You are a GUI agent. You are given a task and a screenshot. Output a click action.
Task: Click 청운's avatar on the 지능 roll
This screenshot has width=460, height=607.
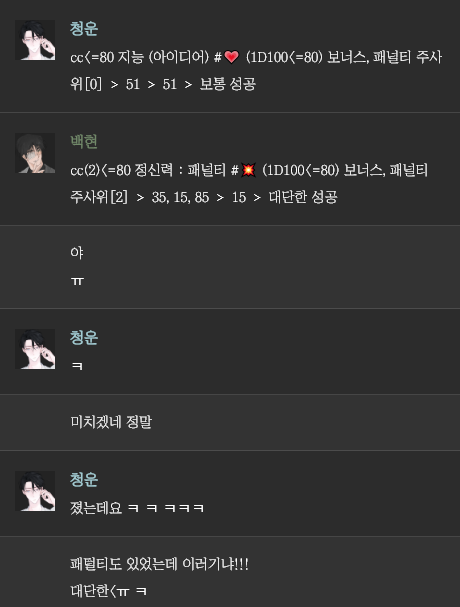[35, 40]
